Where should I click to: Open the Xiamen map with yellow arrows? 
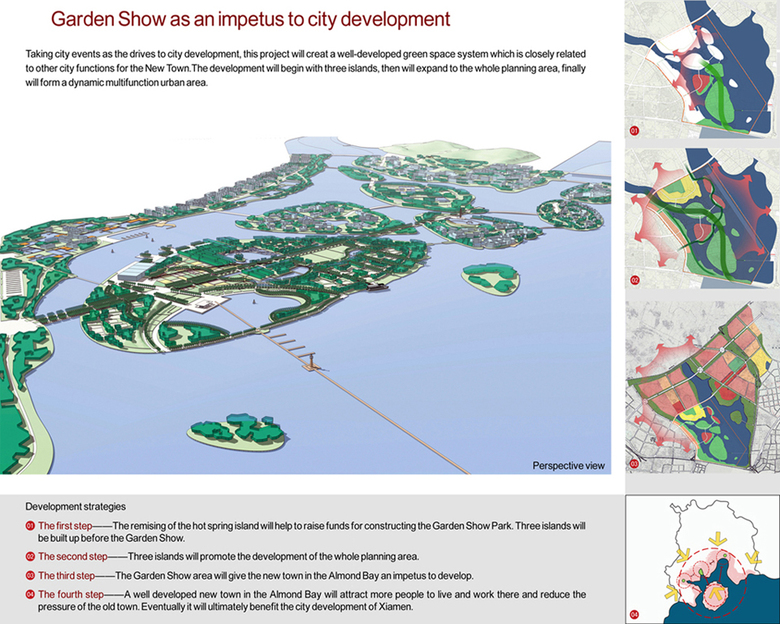click(x=701, y=558)
